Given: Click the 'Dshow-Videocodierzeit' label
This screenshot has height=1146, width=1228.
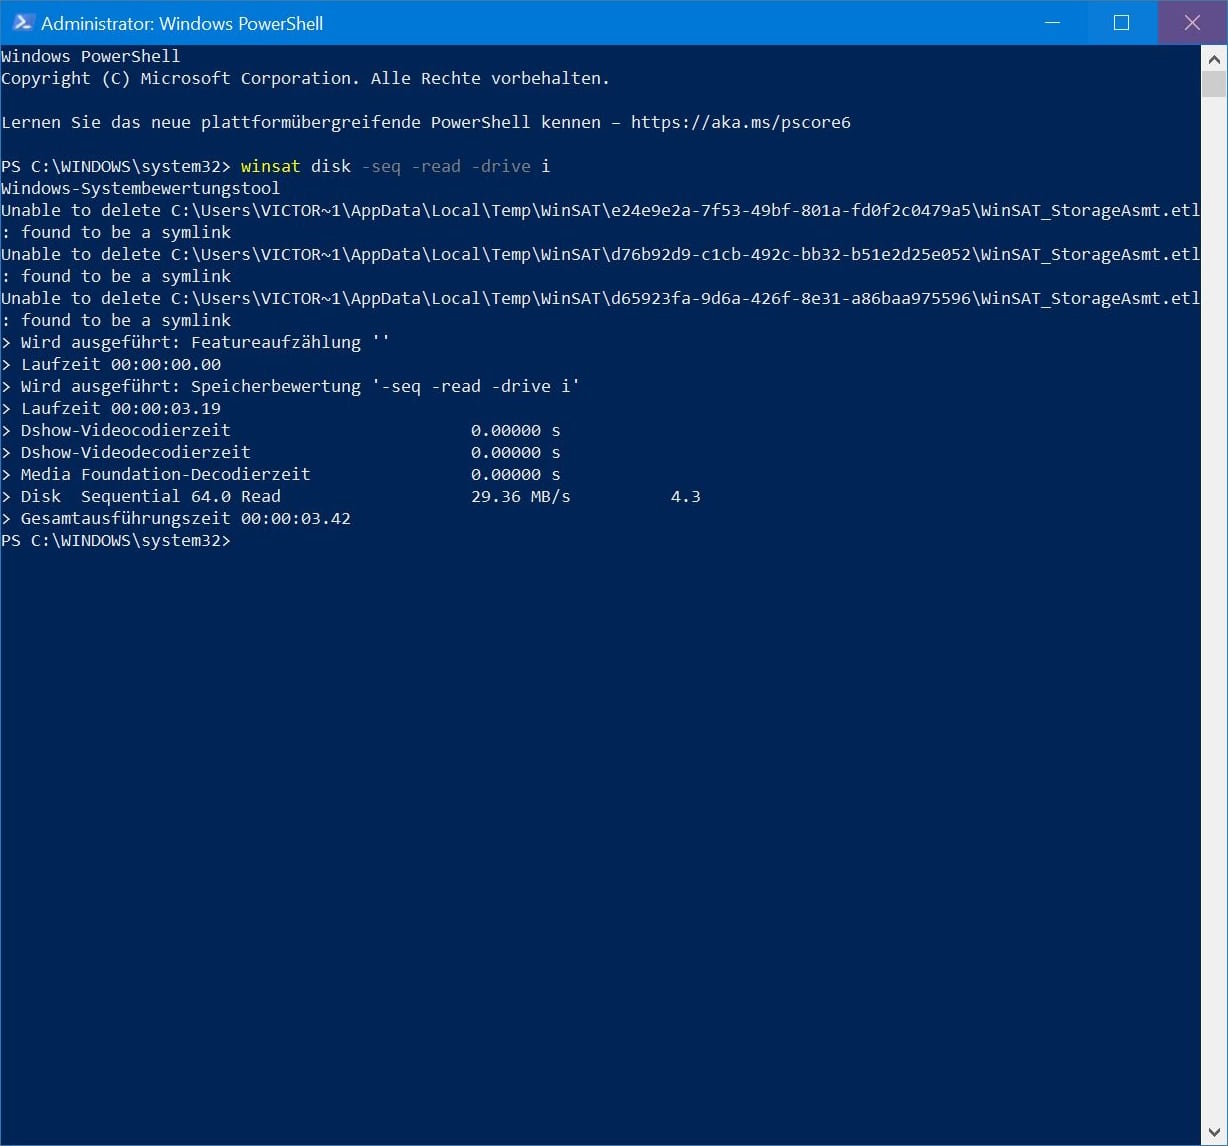Looking at the screenshot, I should (x=126, y=430).
